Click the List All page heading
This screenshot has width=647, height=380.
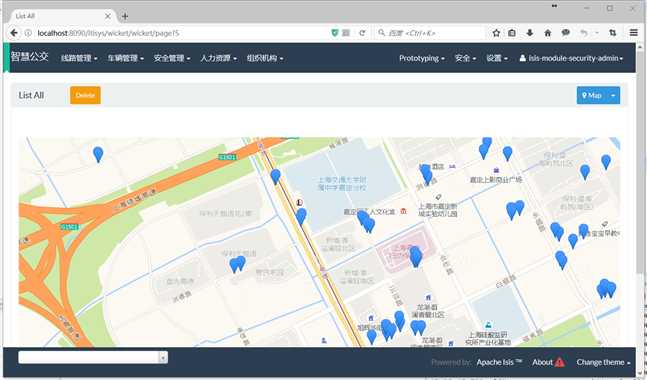(31, 95)
